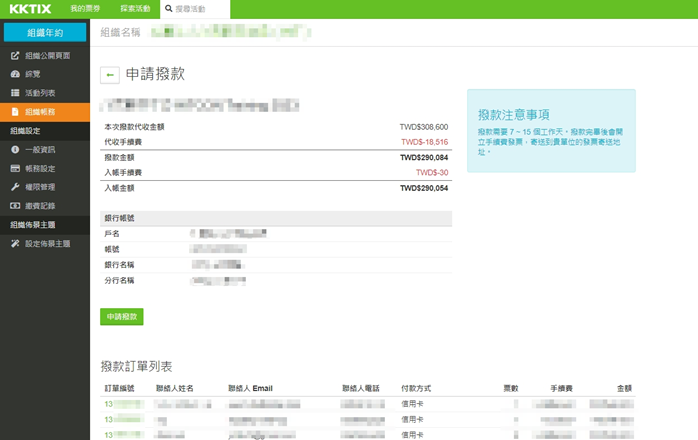Click the 活動列表 list icon
This screenshot has height=440, width=698.
15,93
